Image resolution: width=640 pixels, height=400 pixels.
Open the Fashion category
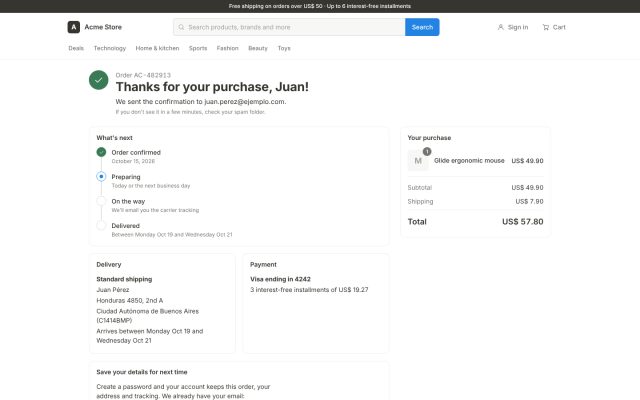(x=227, y=48)
